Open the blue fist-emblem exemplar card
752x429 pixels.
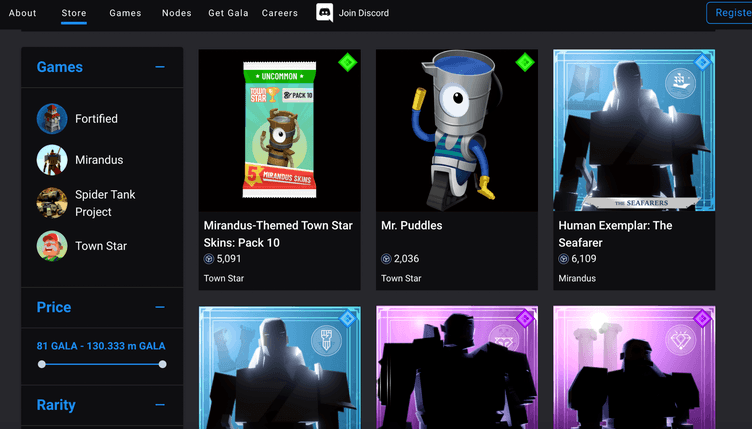click(x=280, y=368)
